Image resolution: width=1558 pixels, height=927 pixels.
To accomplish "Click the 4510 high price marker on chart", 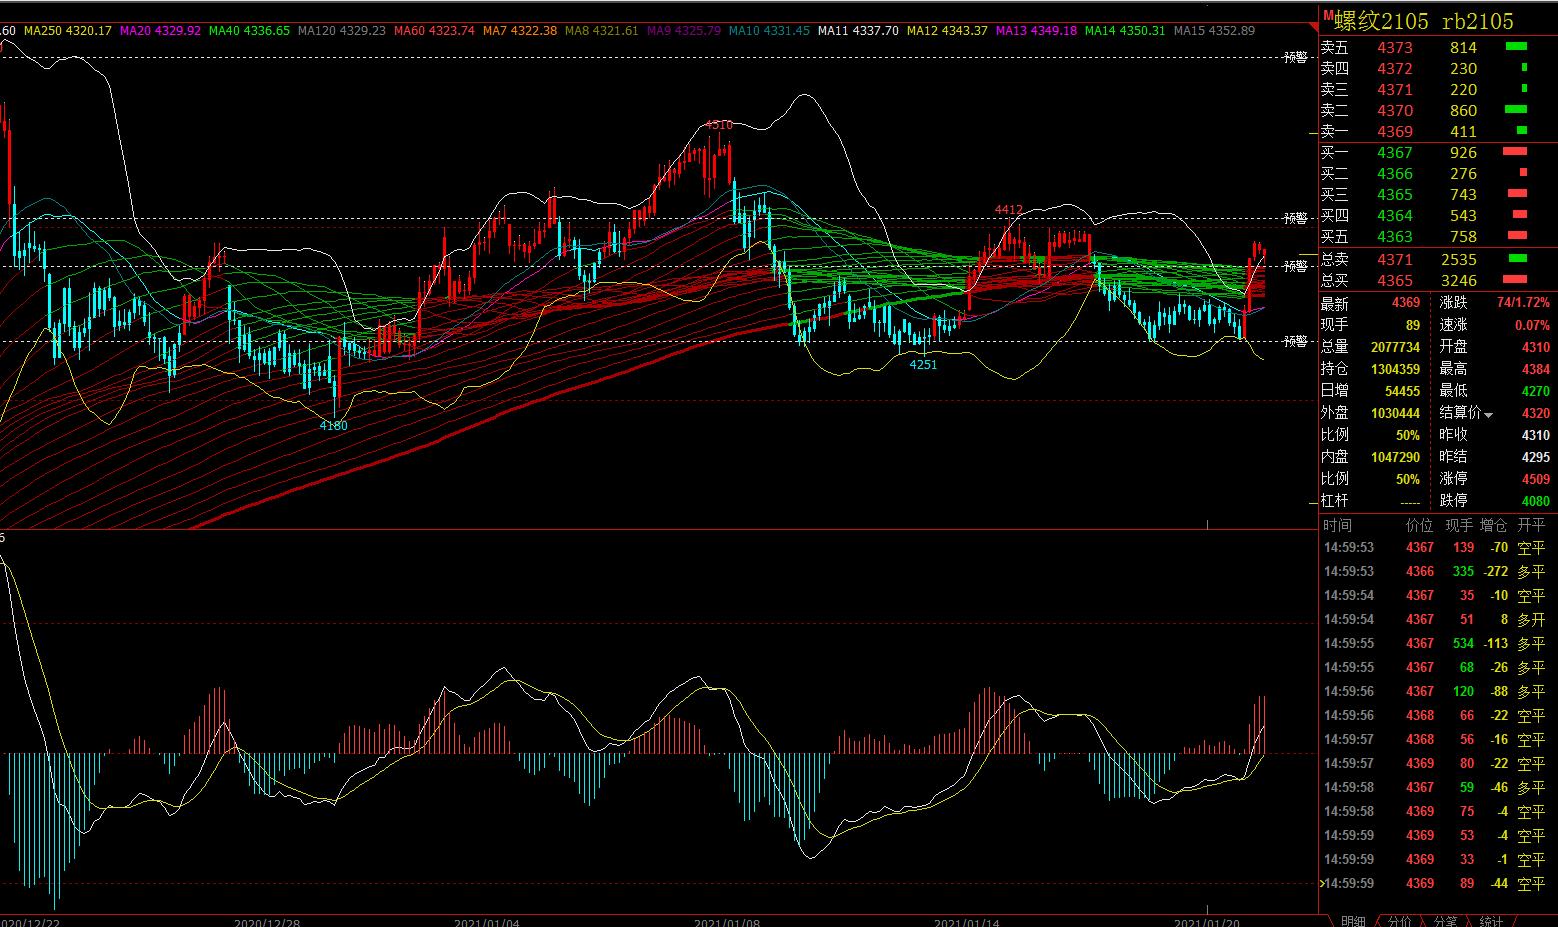I will 718,125.
